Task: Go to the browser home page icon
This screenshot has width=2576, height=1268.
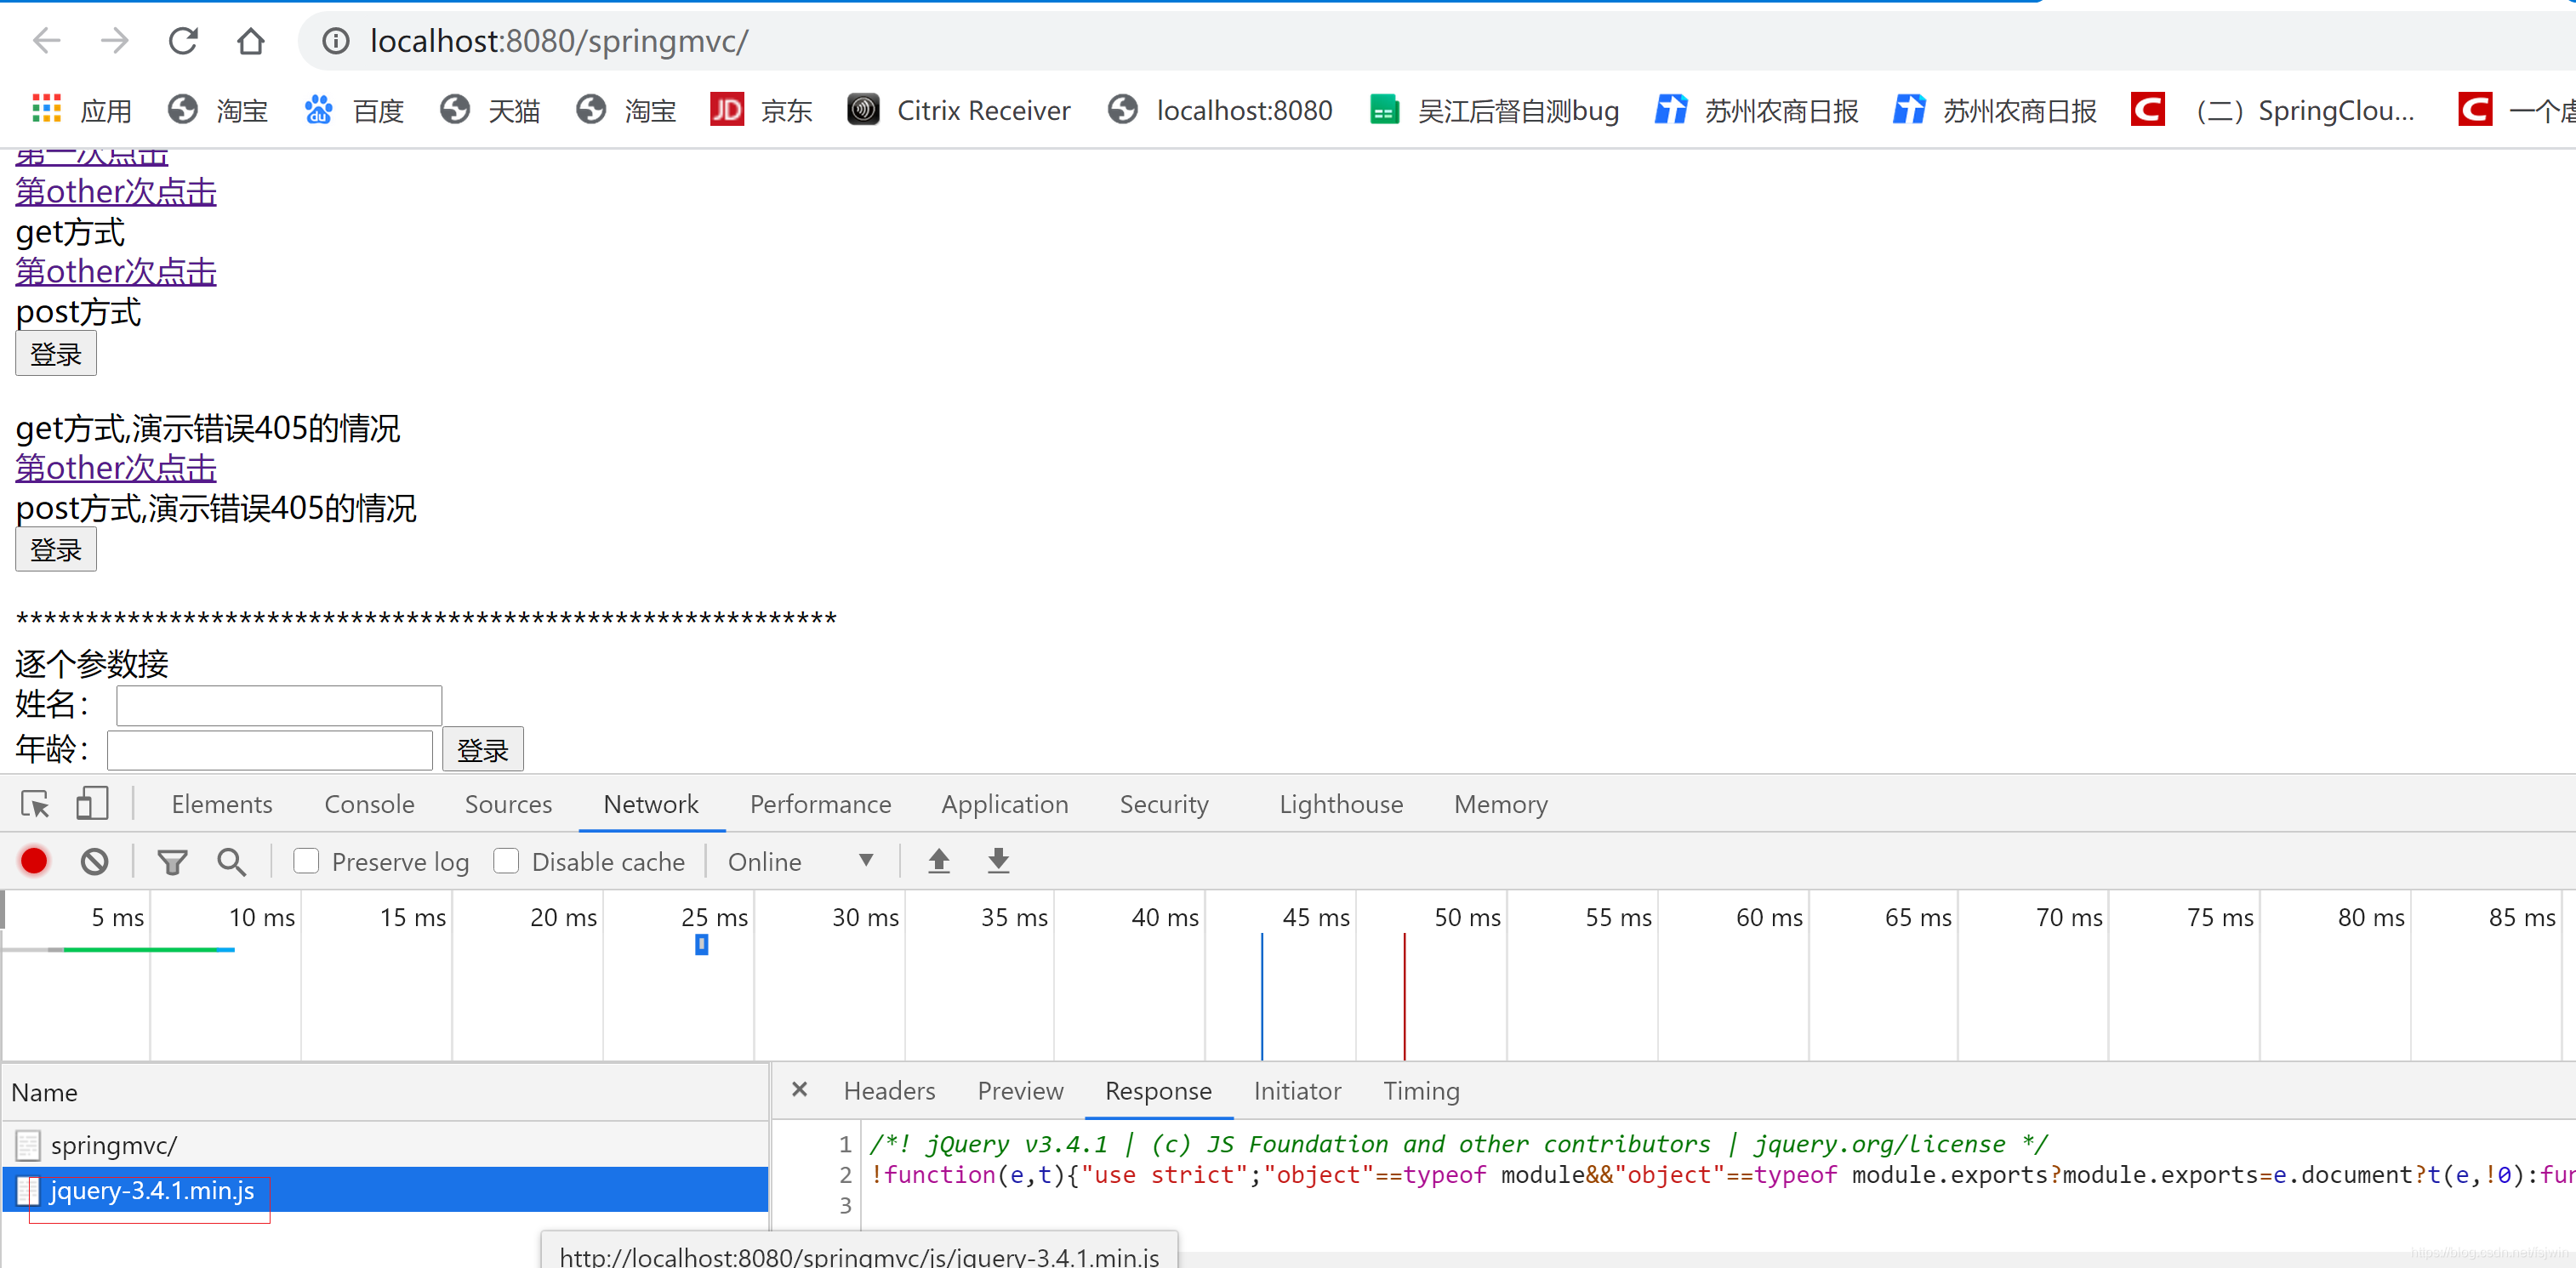Action: 250,41
